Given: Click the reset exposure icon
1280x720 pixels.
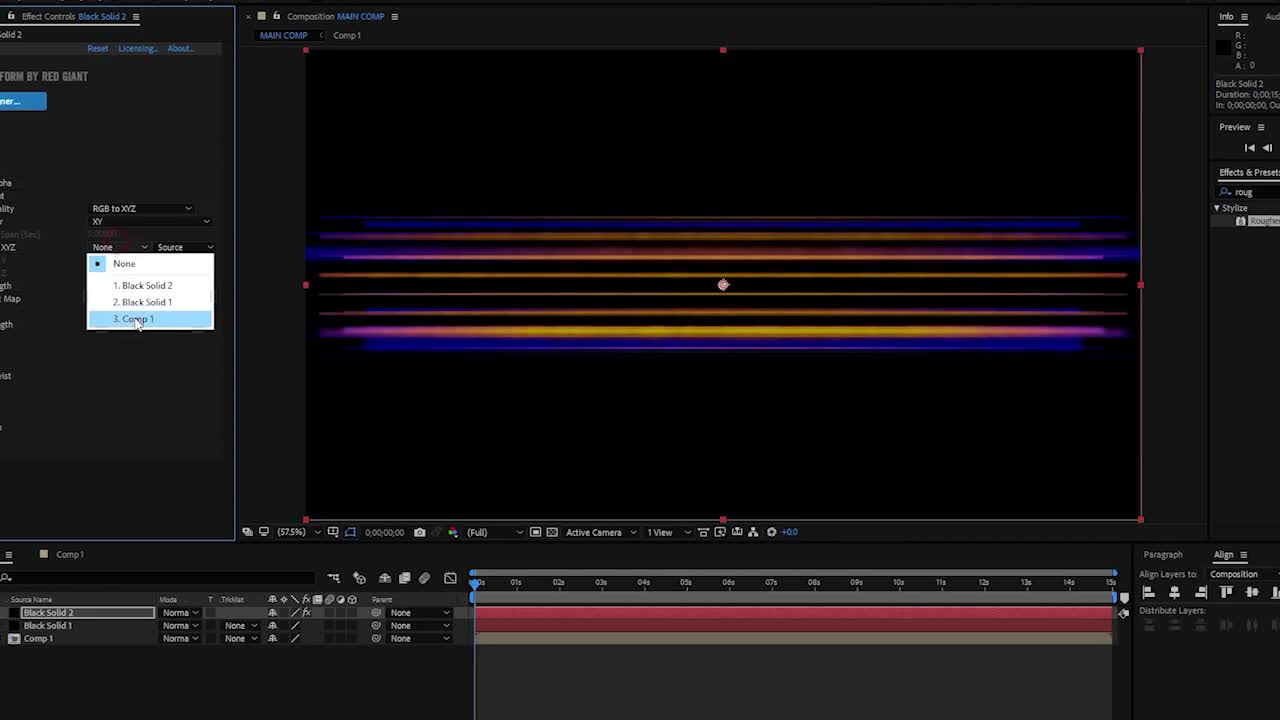Looking at the screenshot, I should coord(771,532).
